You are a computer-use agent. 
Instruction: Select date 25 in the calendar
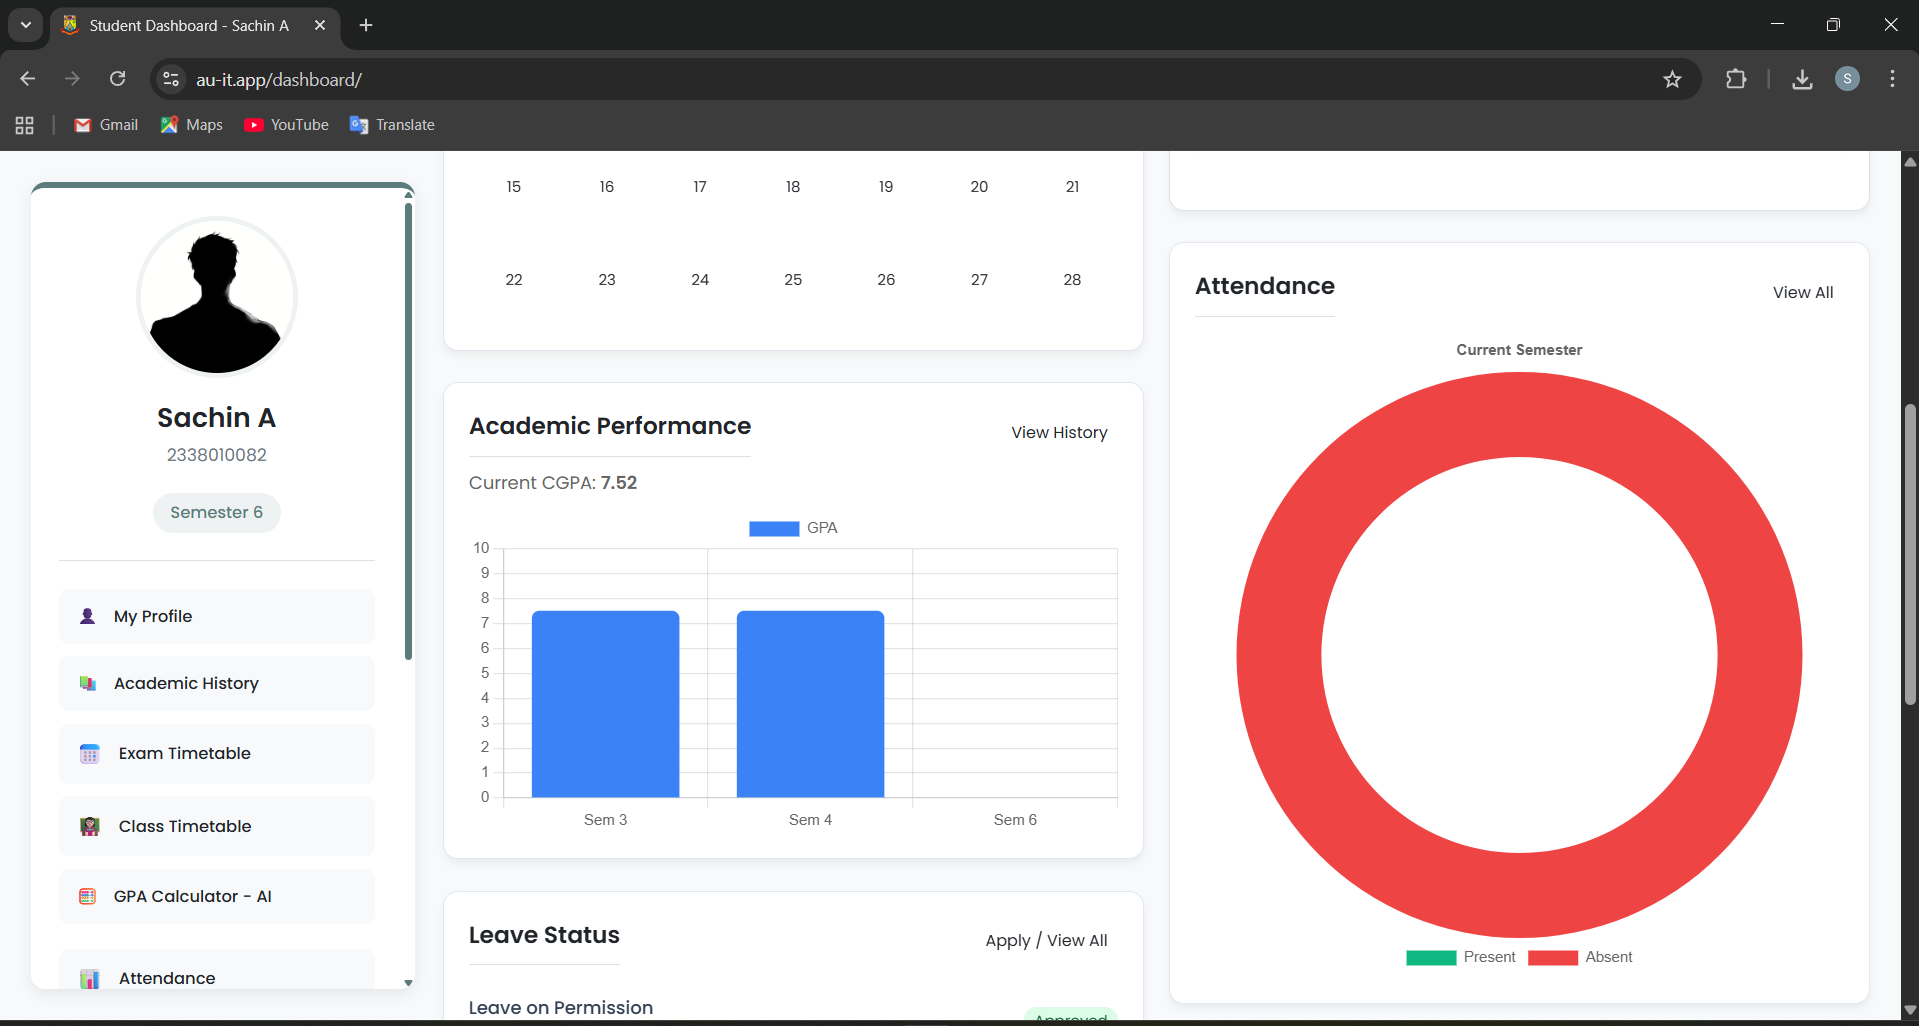793,280
